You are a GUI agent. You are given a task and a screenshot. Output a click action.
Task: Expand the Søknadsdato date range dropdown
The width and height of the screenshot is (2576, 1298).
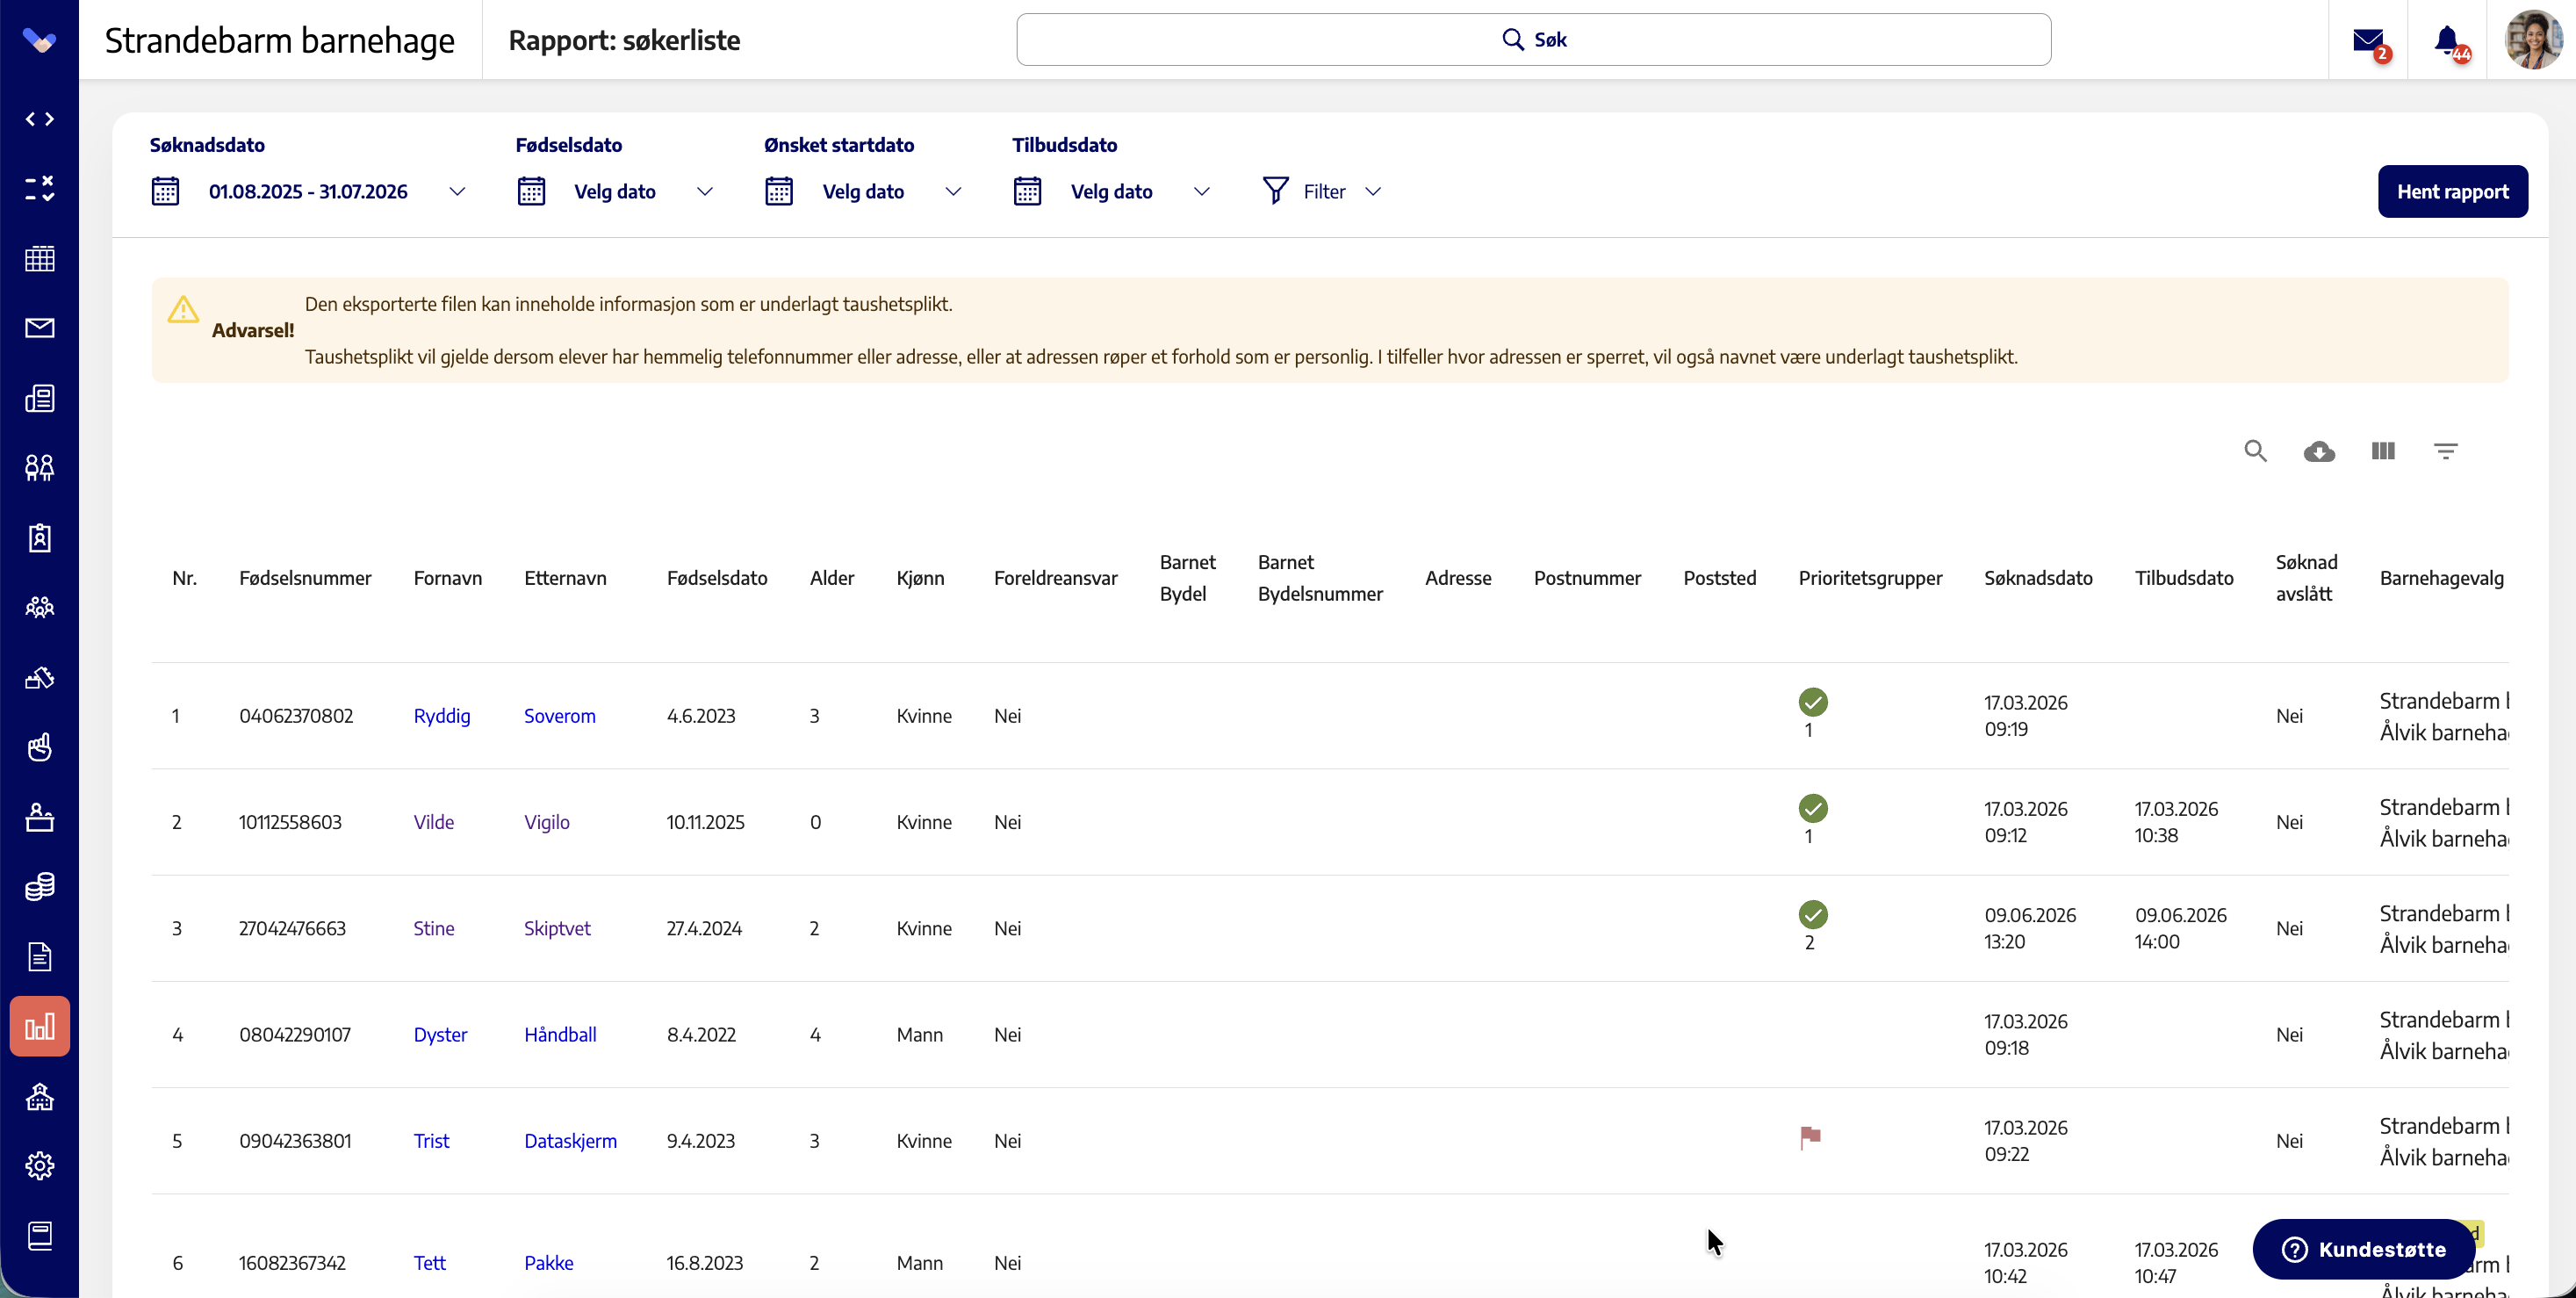[x=309, y=191]
